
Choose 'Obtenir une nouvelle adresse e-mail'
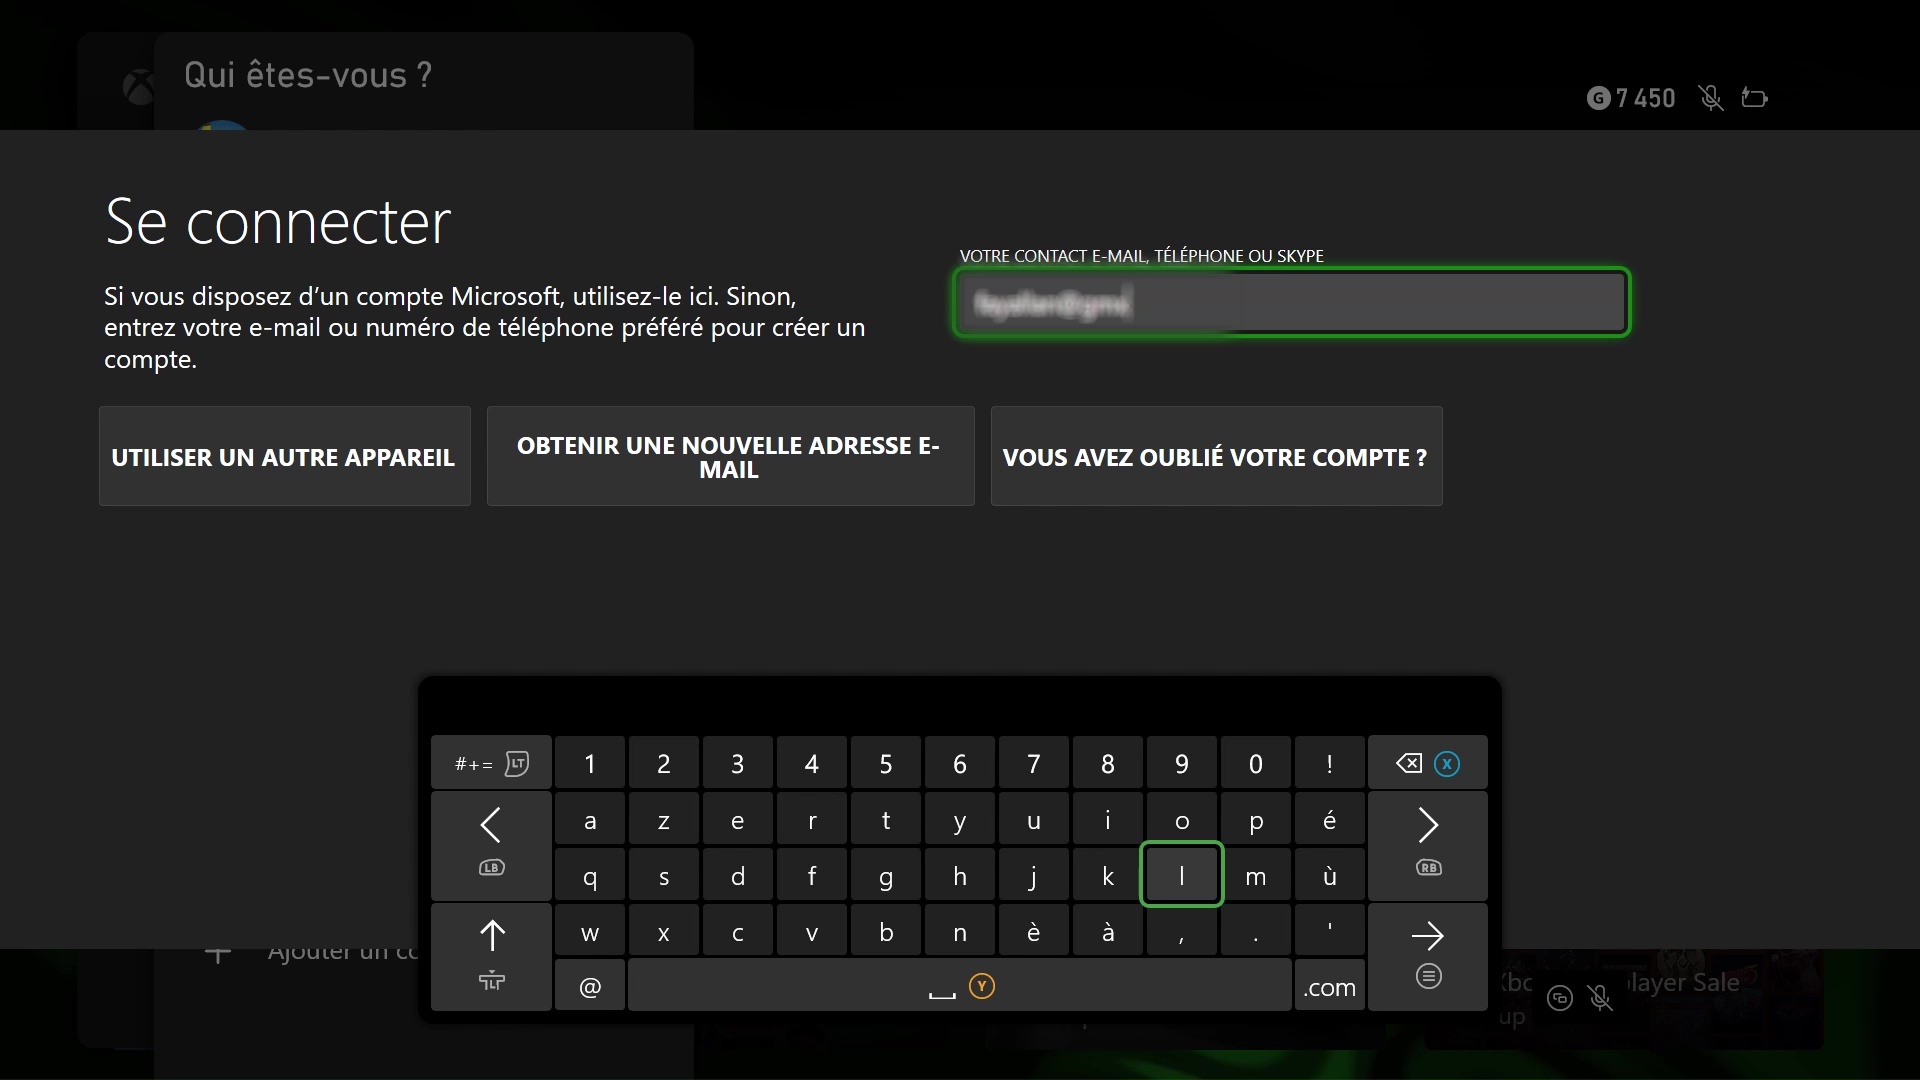point(730,456)
